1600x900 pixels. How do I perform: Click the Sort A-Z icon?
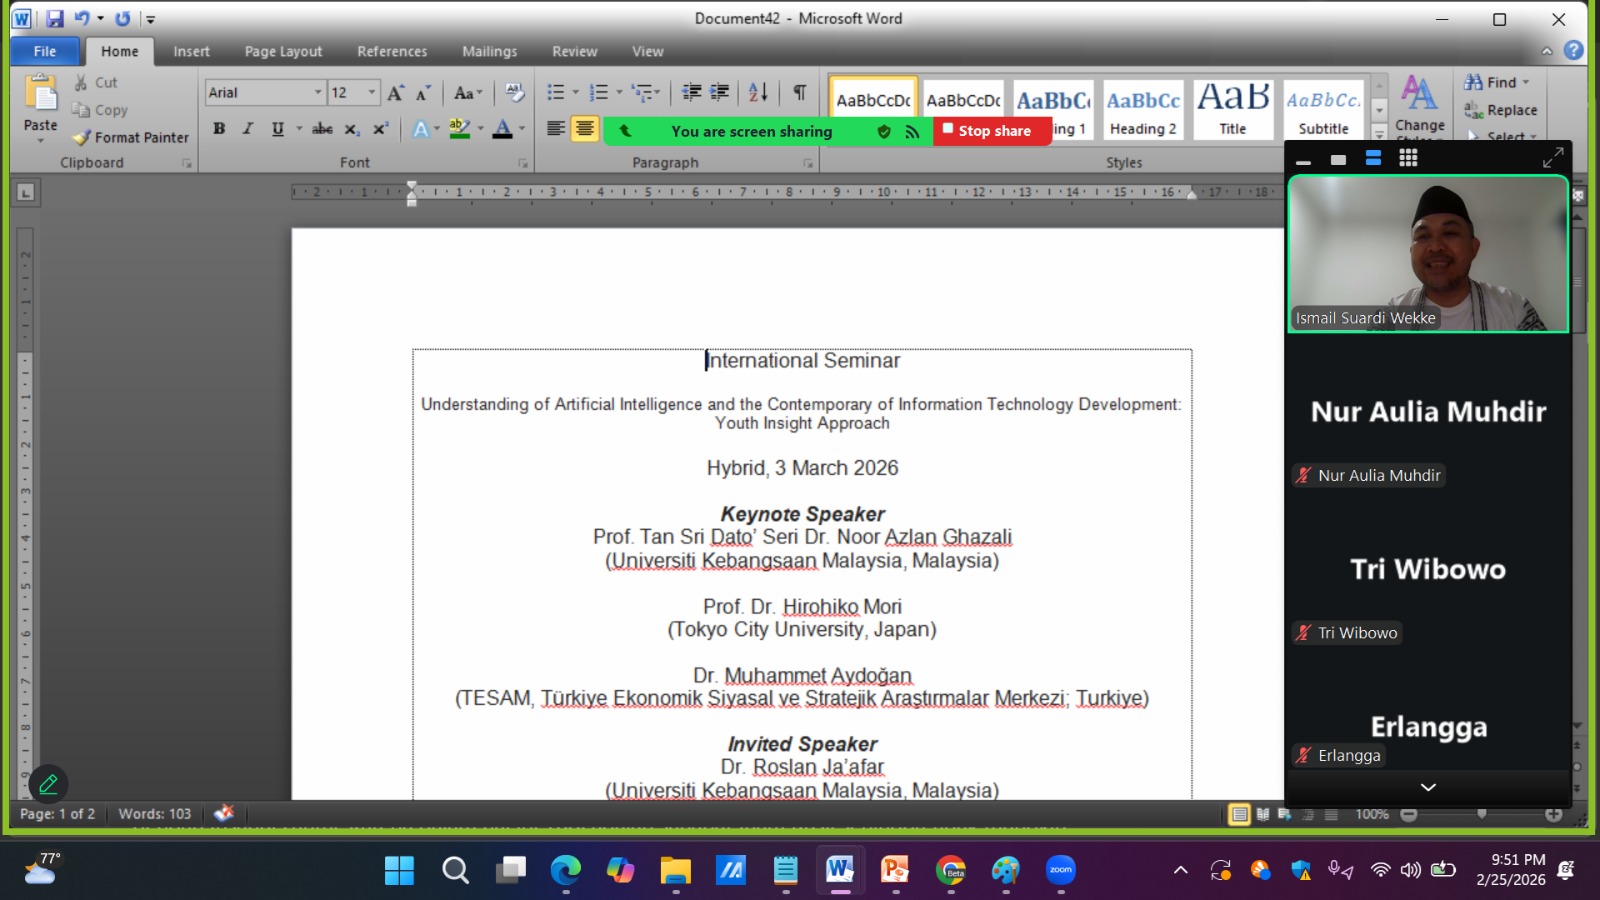758,93
